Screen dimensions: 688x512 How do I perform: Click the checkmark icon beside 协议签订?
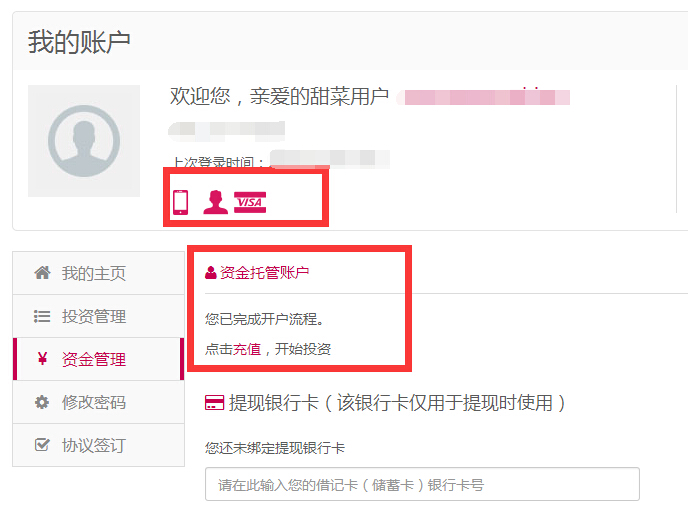click(42, 445)
